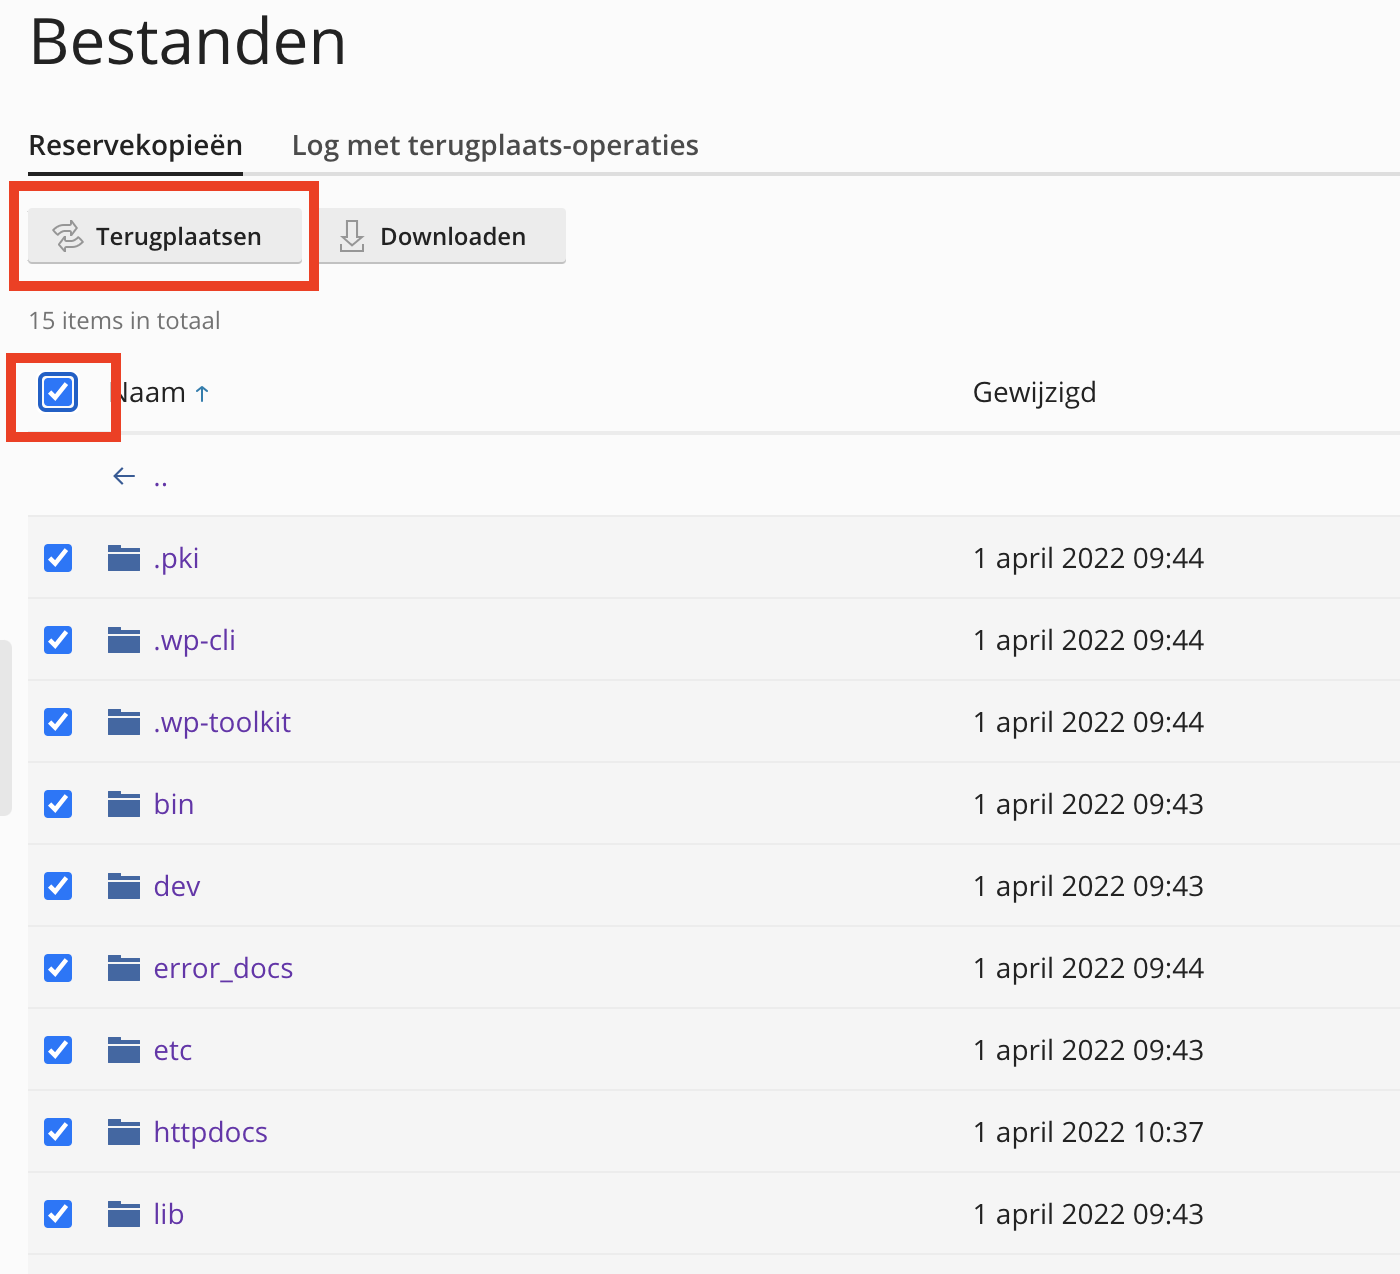
Task: Switch to Log met terugplaats-operaties tab
Action: click(x=495, y=146)
